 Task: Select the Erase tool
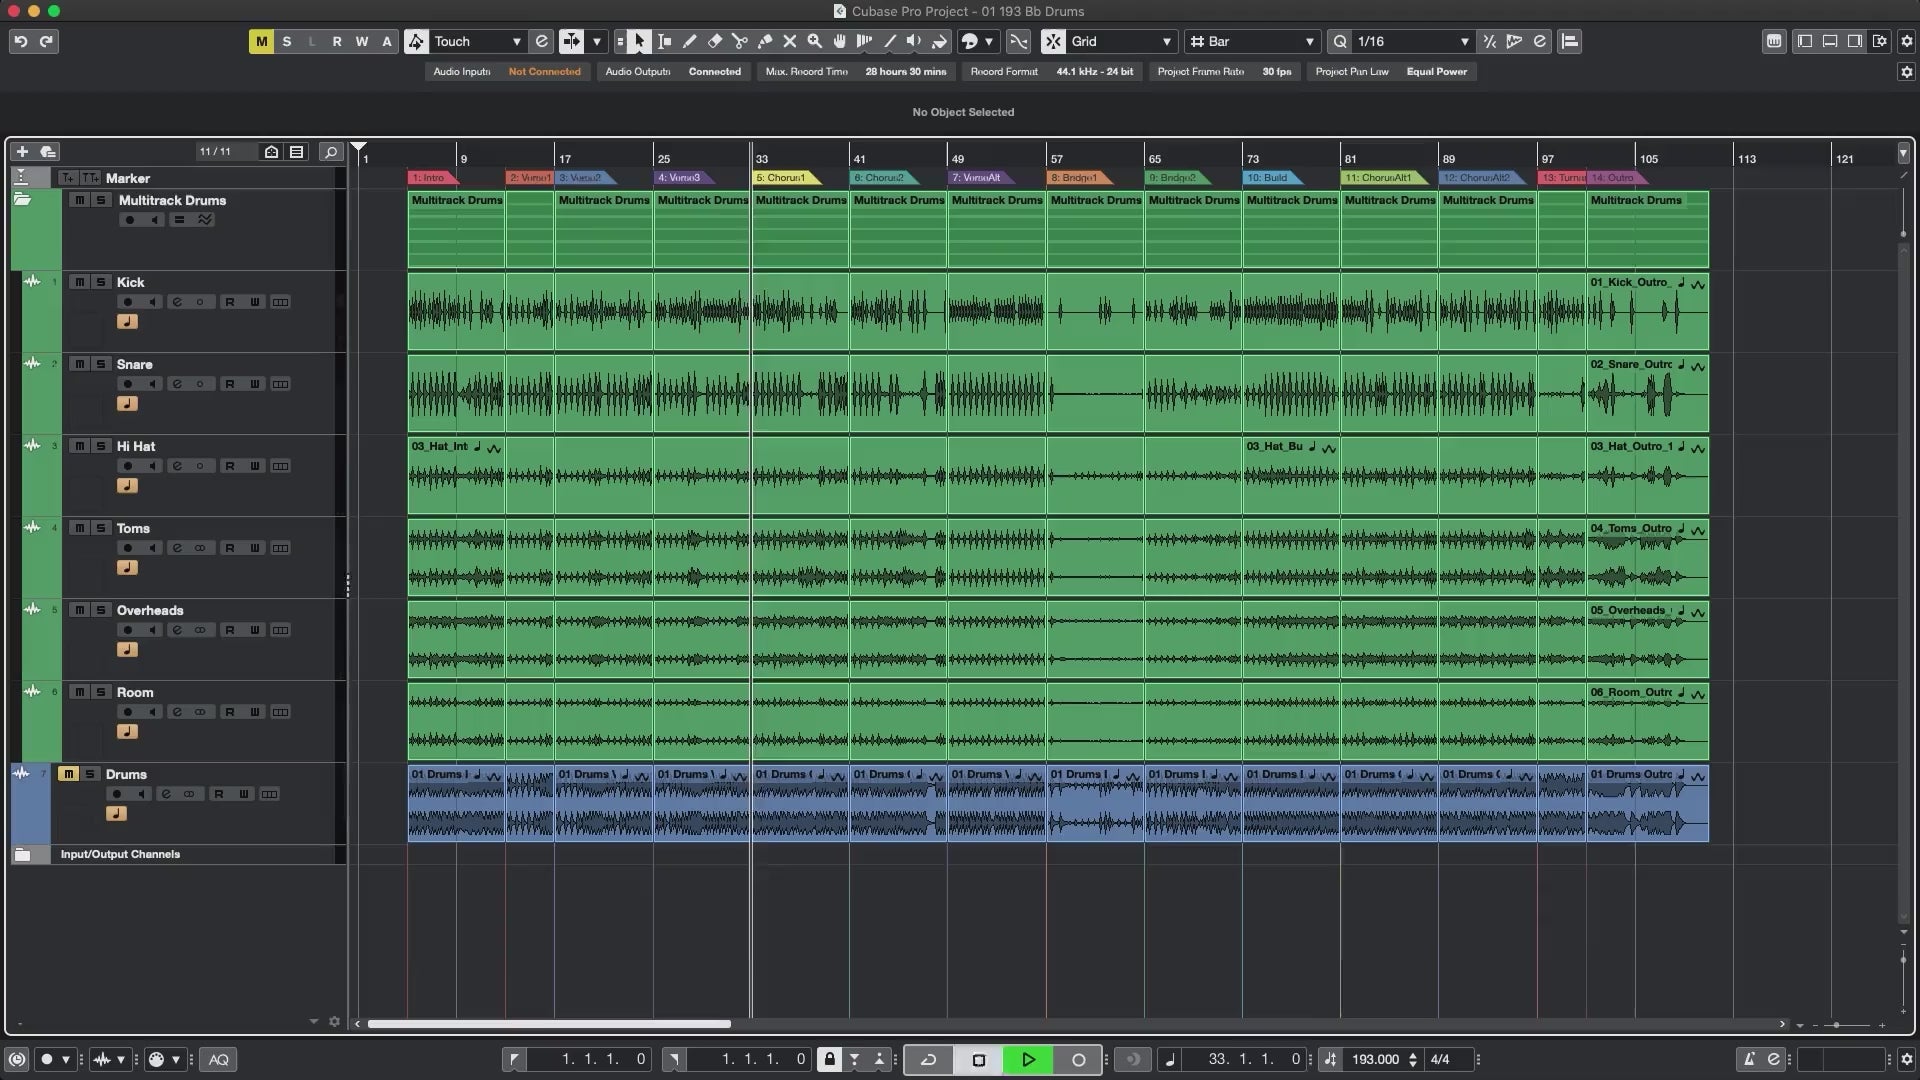[x=714, y=41]
